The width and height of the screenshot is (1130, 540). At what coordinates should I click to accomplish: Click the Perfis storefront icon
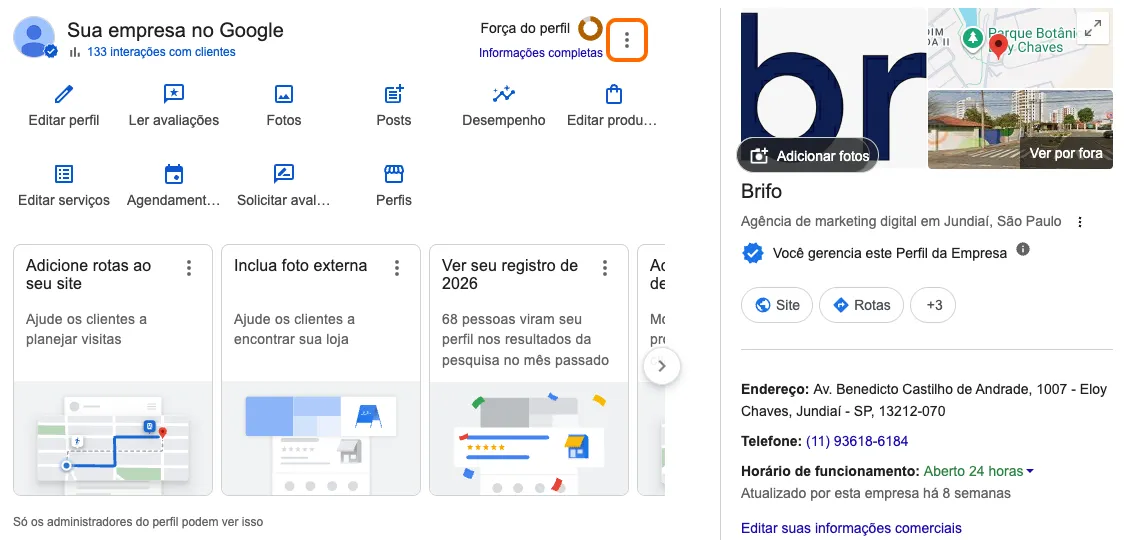tap(393, 174)
